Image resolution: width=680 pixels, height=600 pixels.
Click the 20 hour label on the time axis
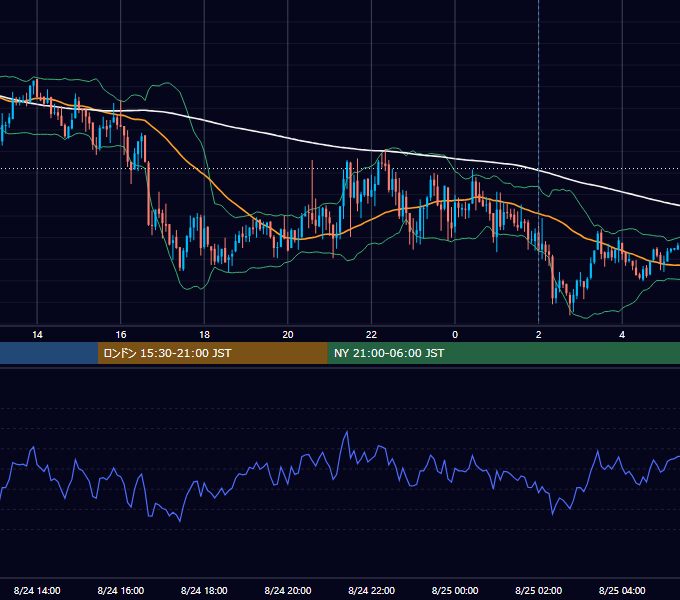[x=288, y=335]
